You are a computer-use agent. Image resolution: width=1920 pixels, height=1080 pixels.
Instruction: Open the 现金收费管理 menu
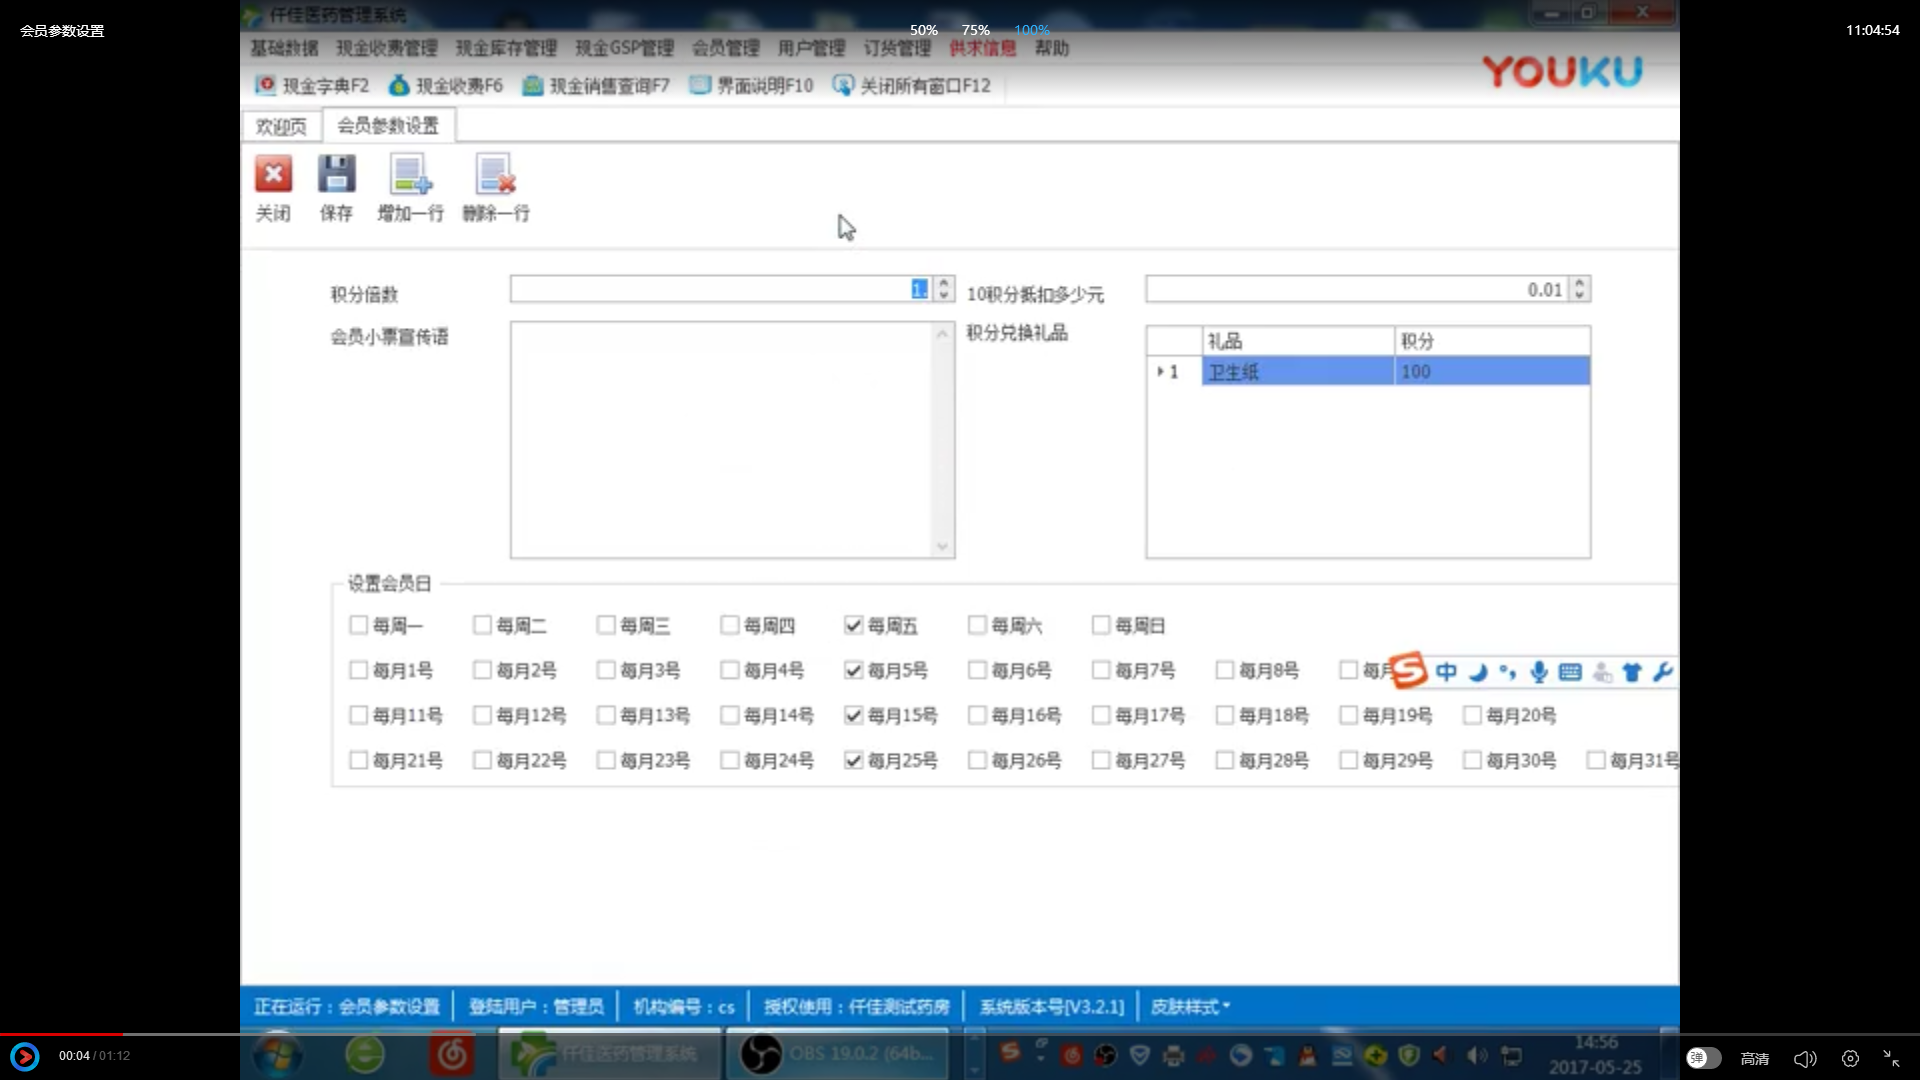tap(387, 48)
